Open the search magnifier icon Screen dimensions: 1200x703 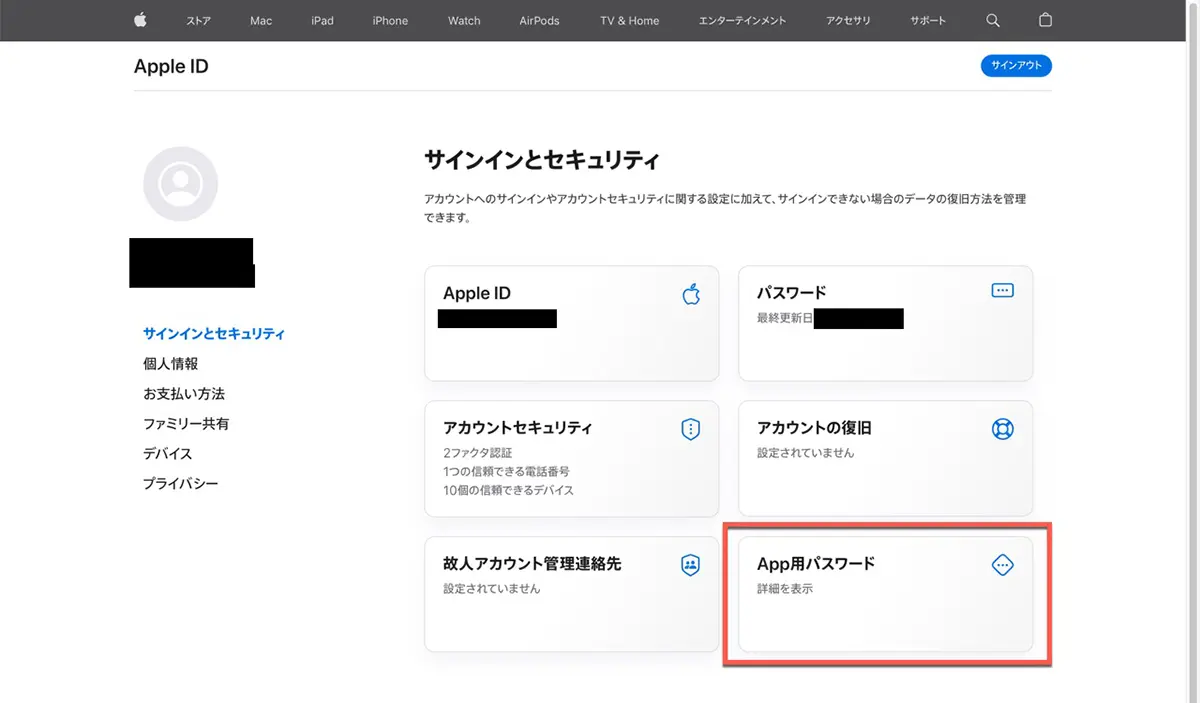pos(992,20)
